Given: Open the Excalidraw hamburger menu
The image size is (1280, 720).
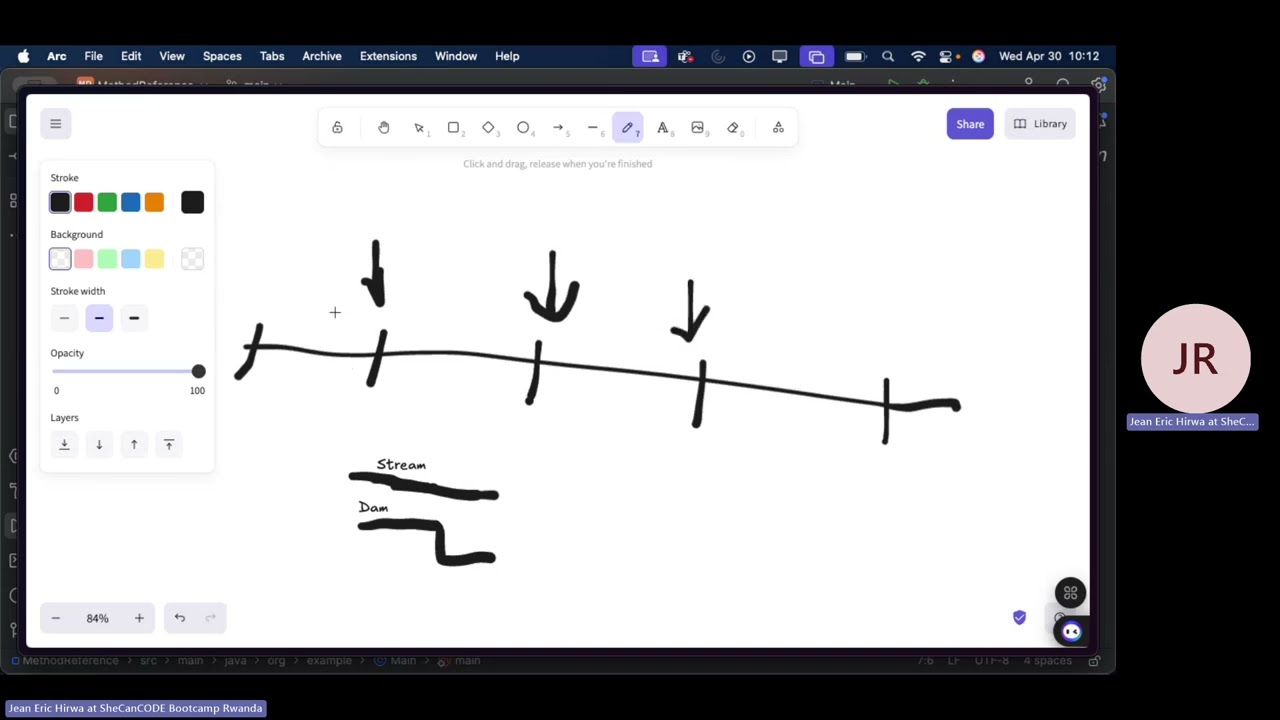Looking at the screenshot, I should click(56, 124).
